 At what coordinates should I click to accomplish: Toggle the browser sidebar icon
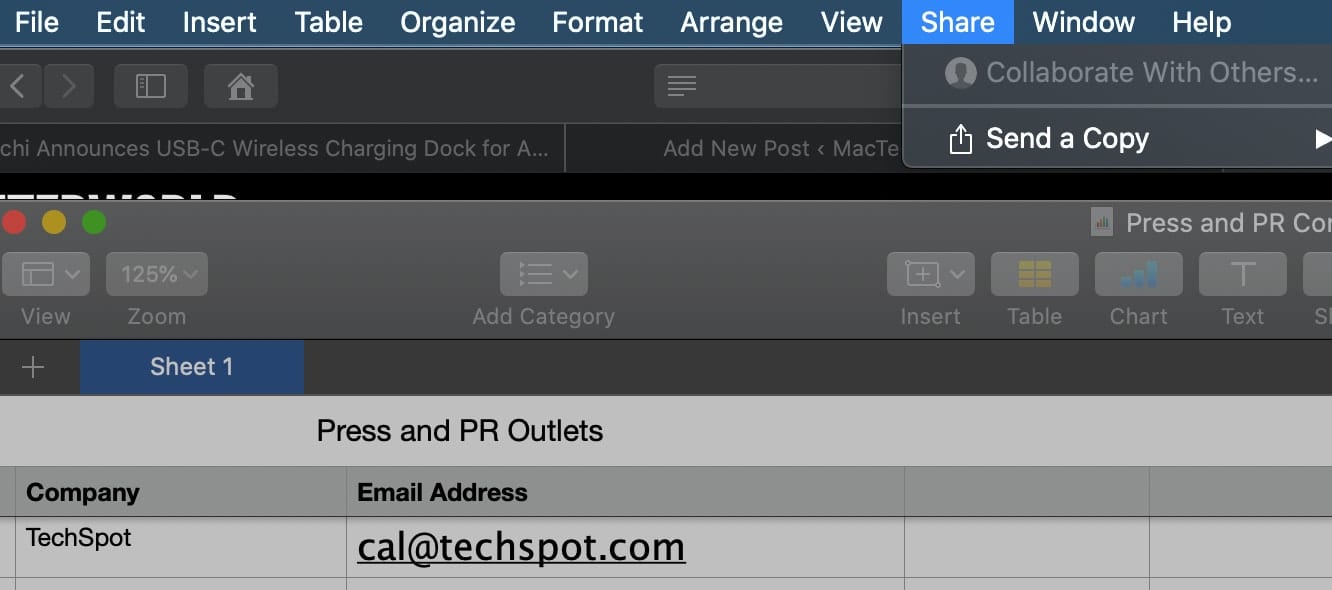[x=151, y=87]
